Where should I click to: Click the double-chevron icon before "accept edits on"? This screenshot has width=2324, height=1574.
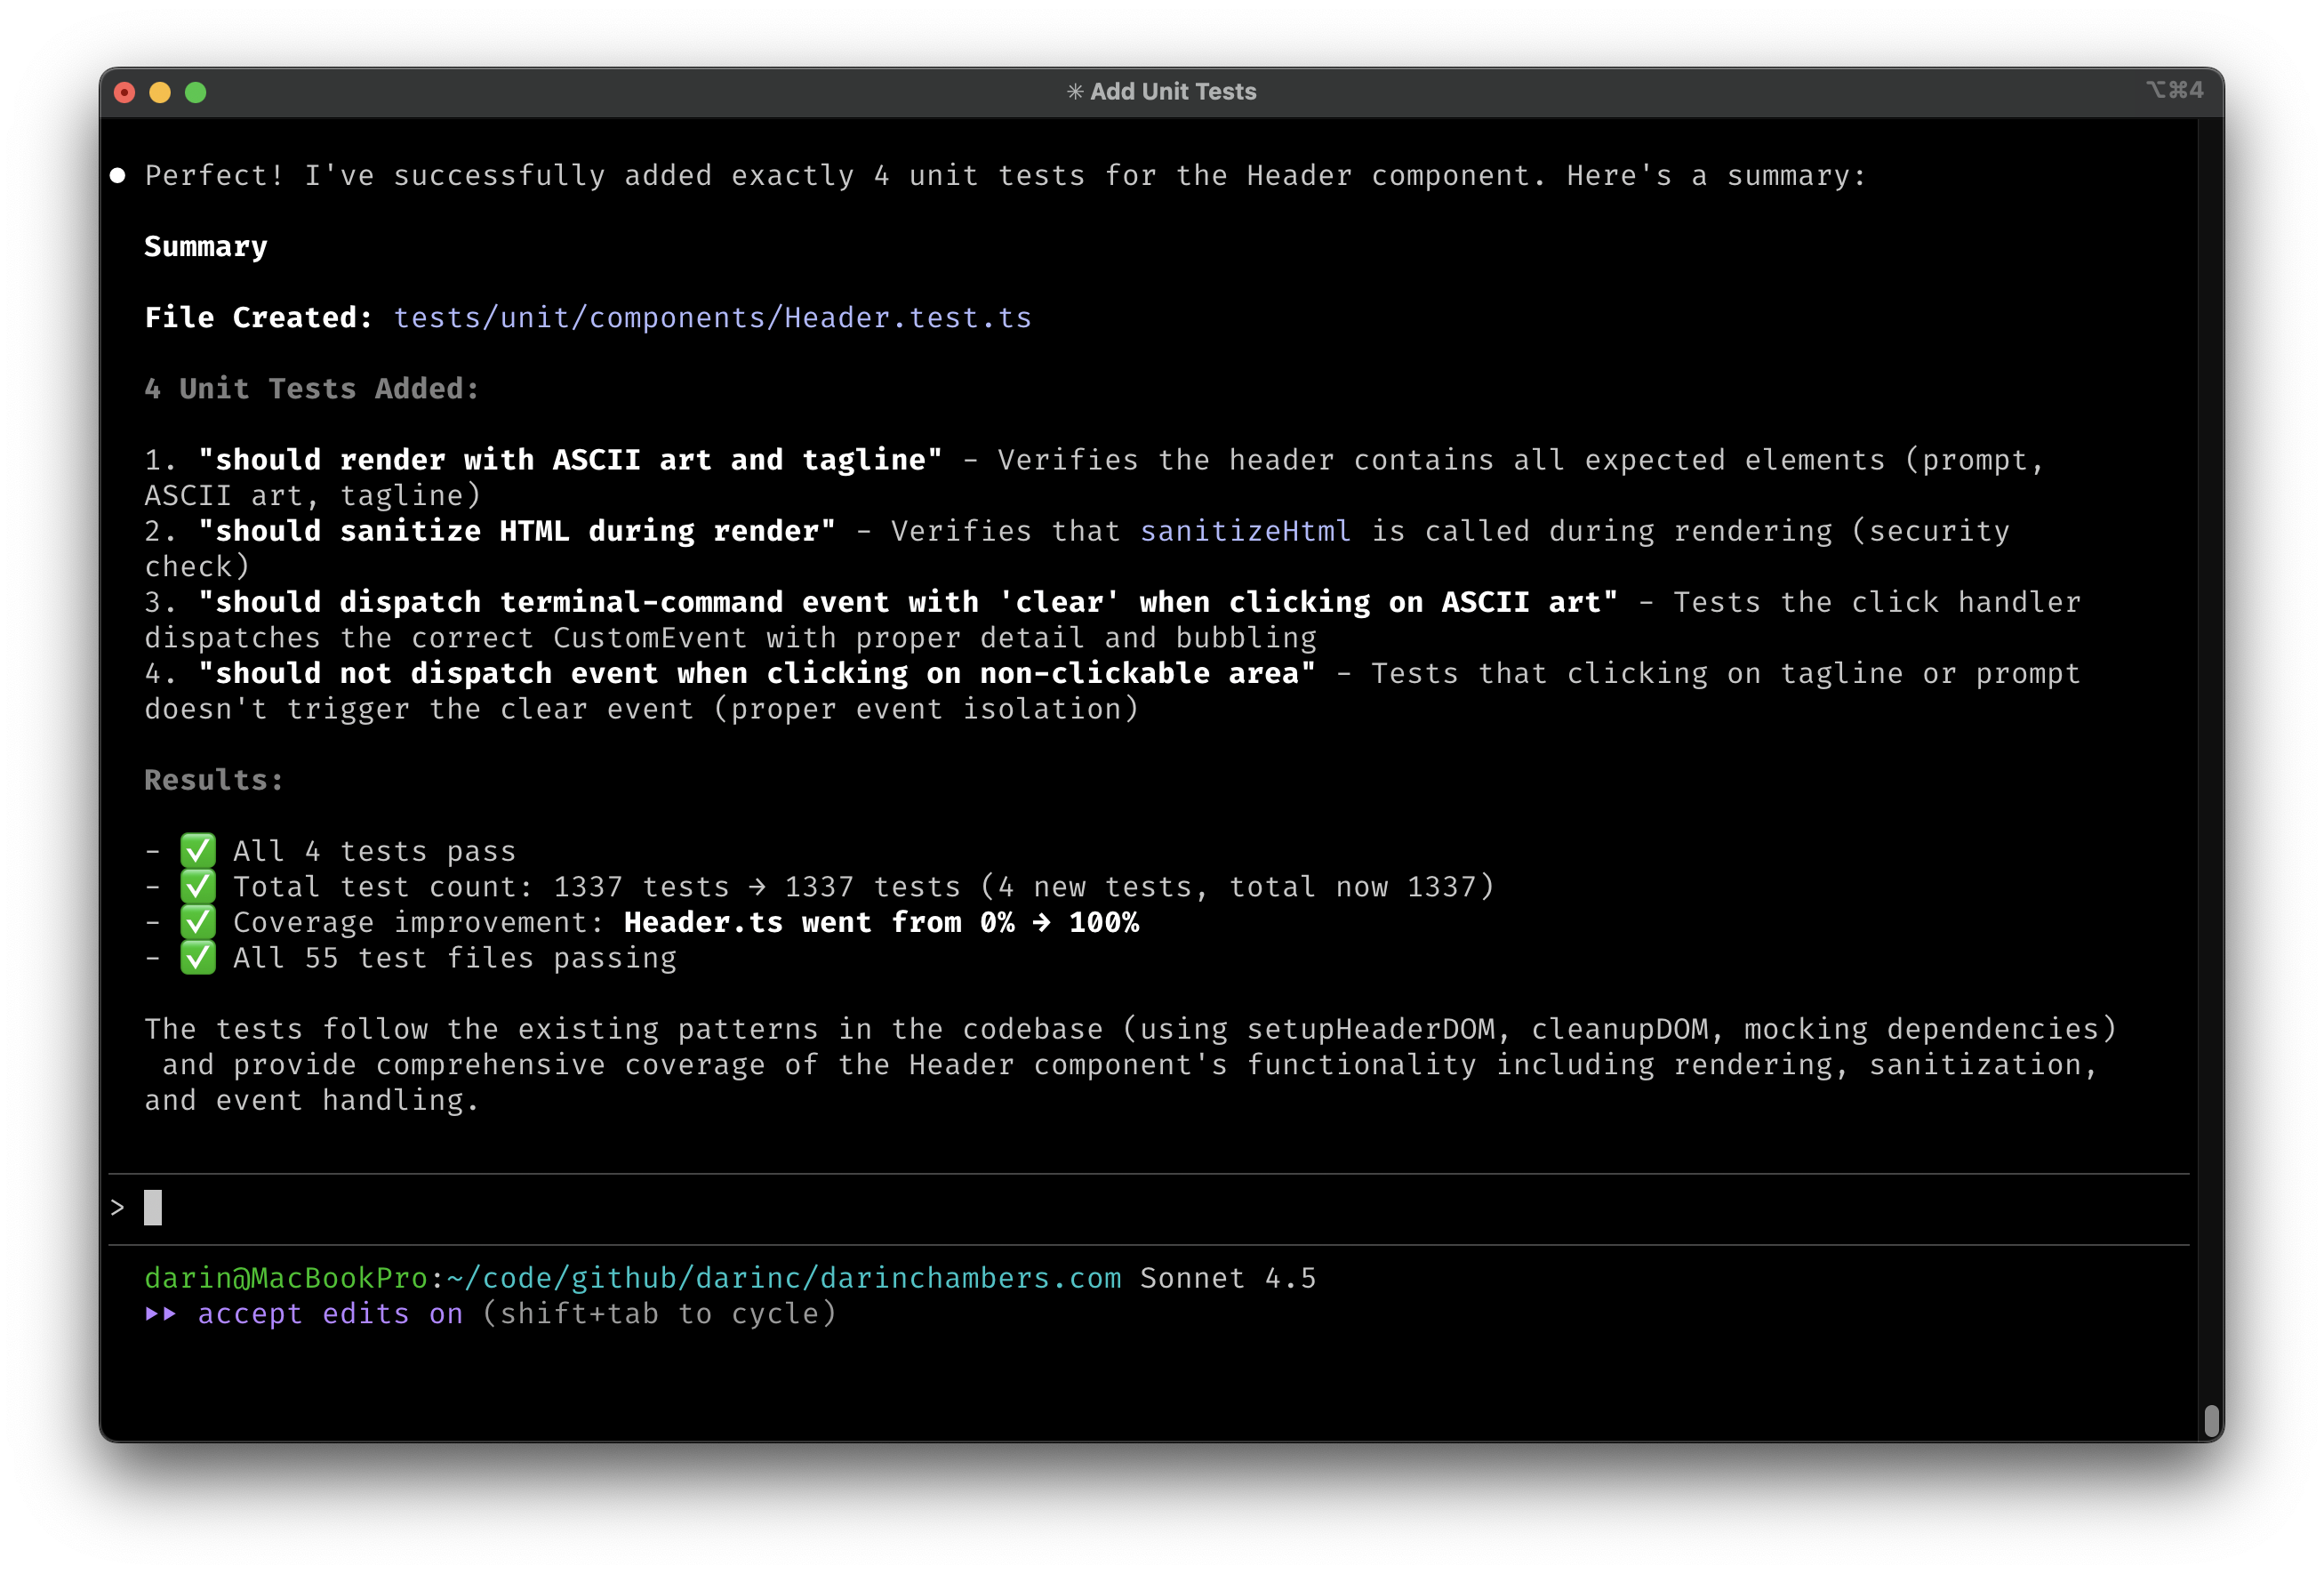point(163,1314)
